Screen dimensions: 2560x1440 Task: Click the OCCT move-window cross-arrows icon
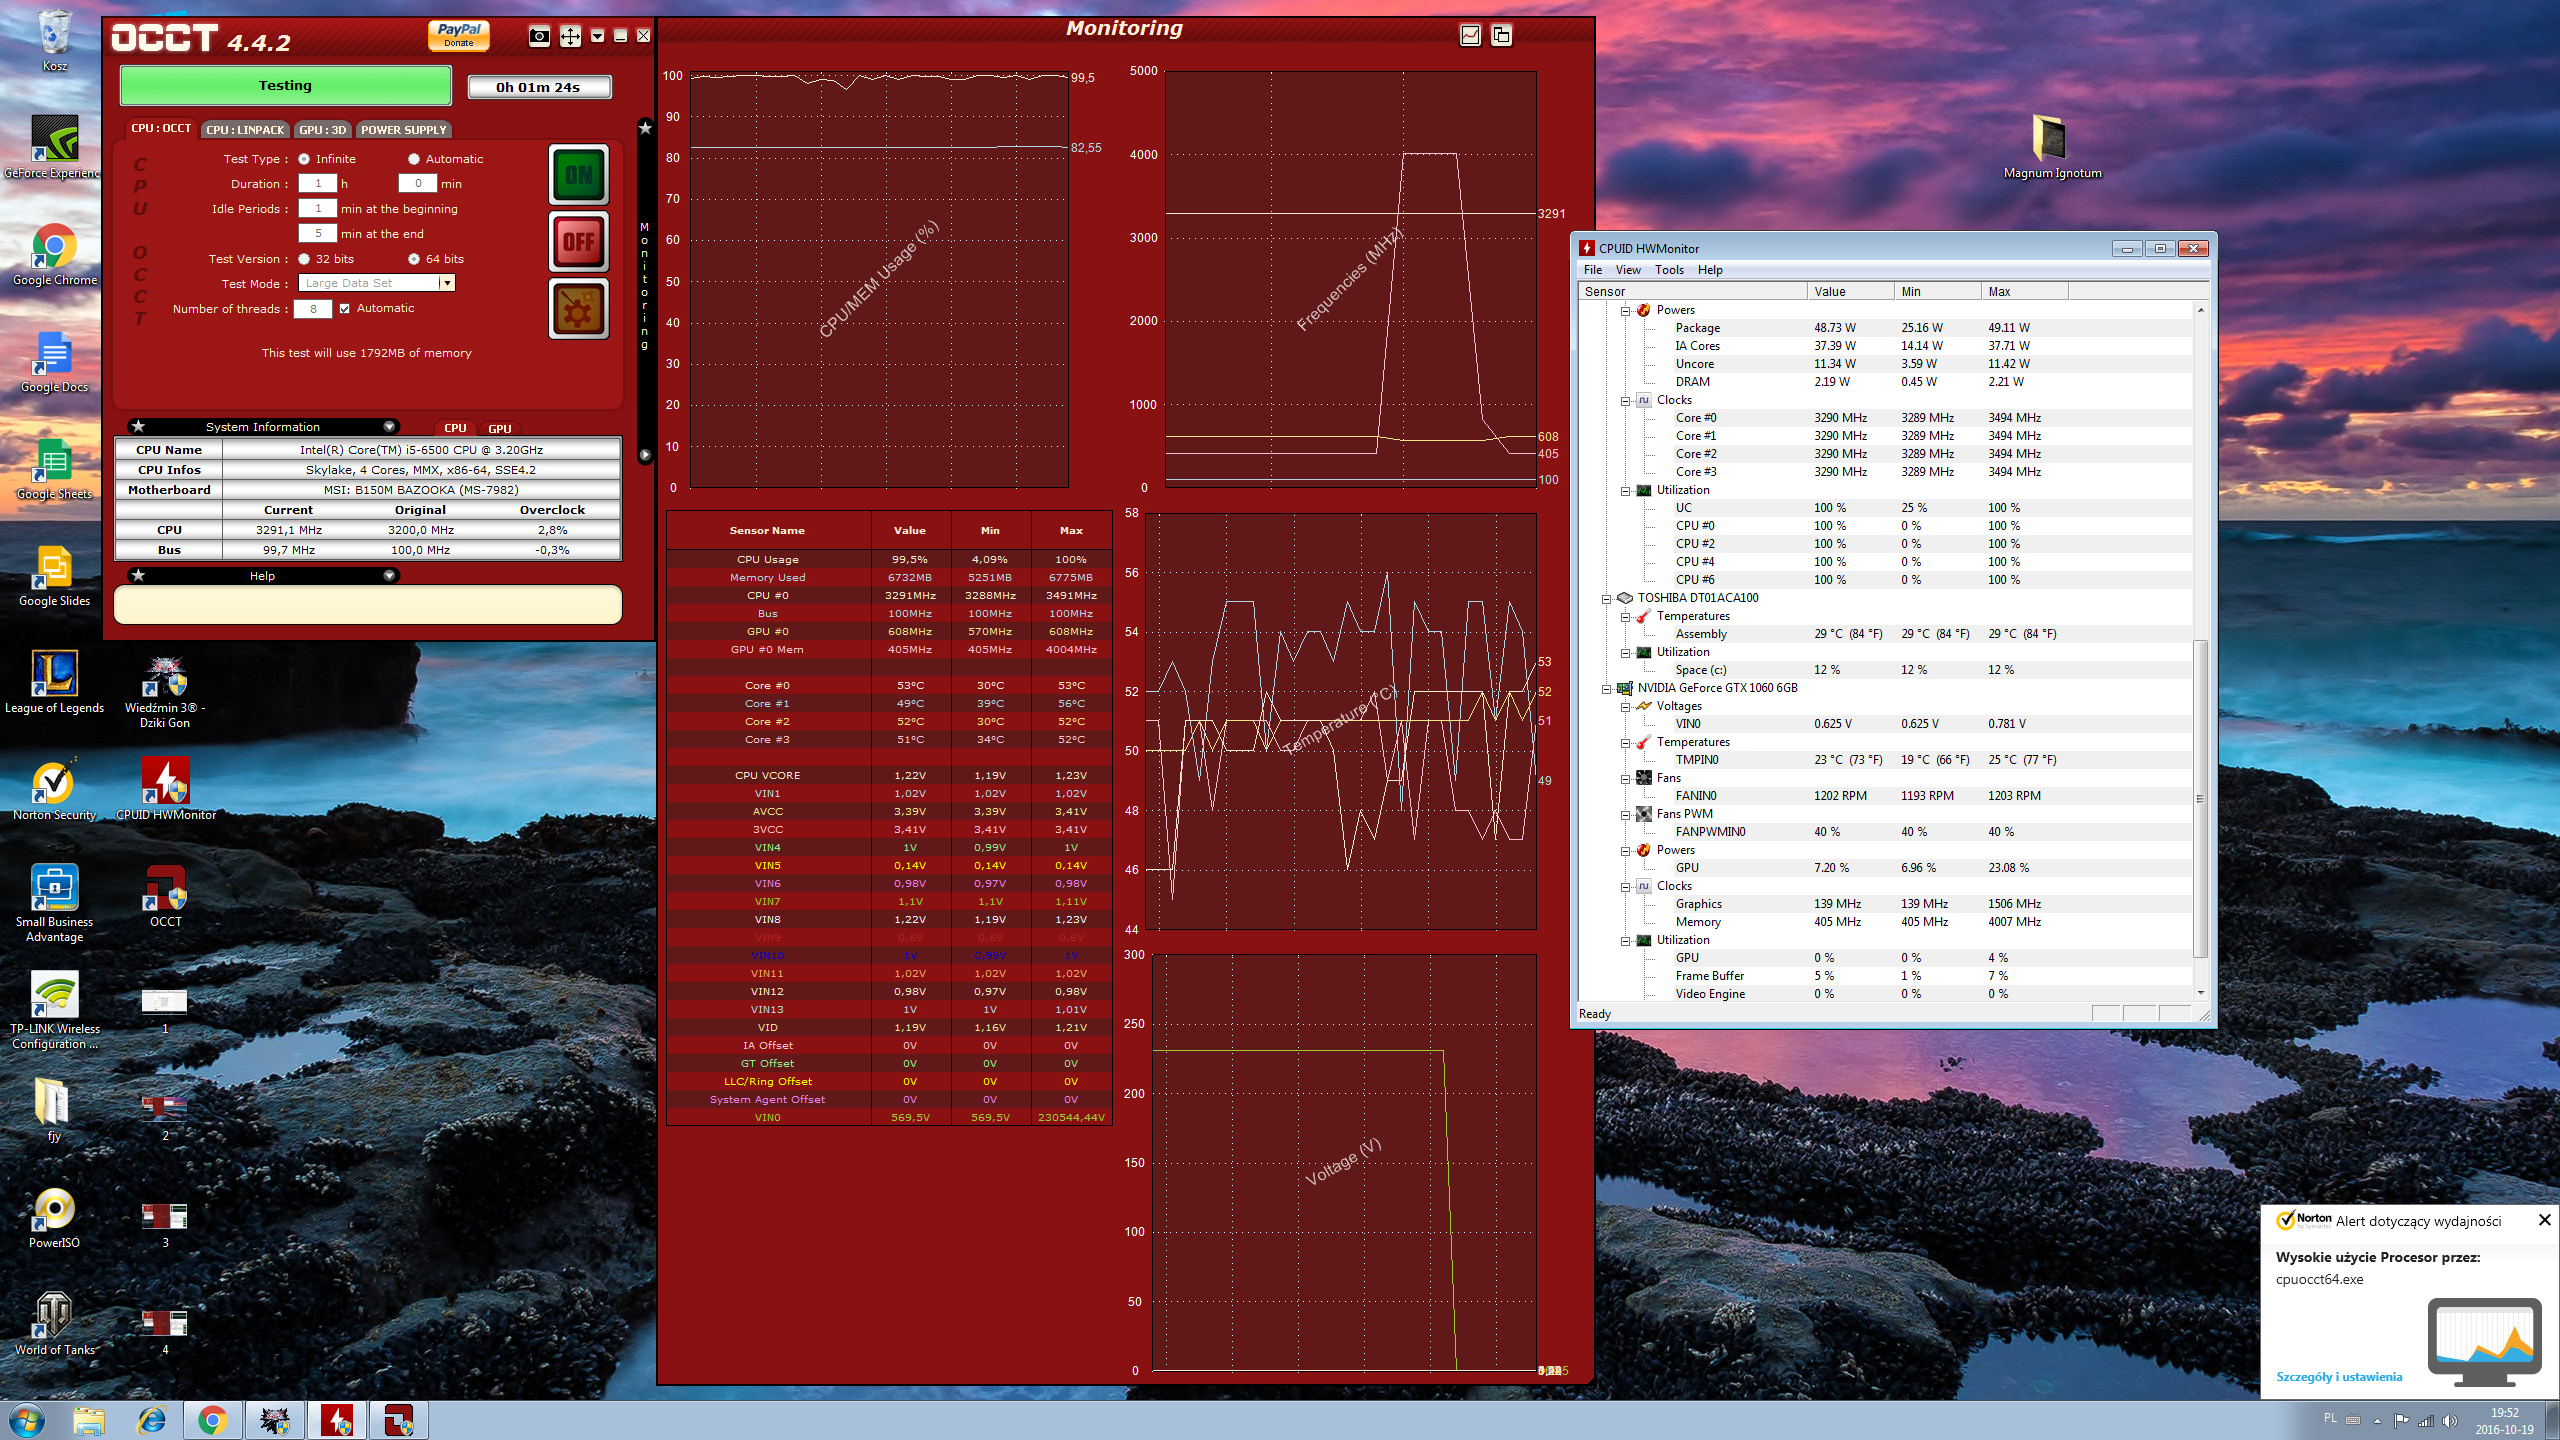(570, 37)
